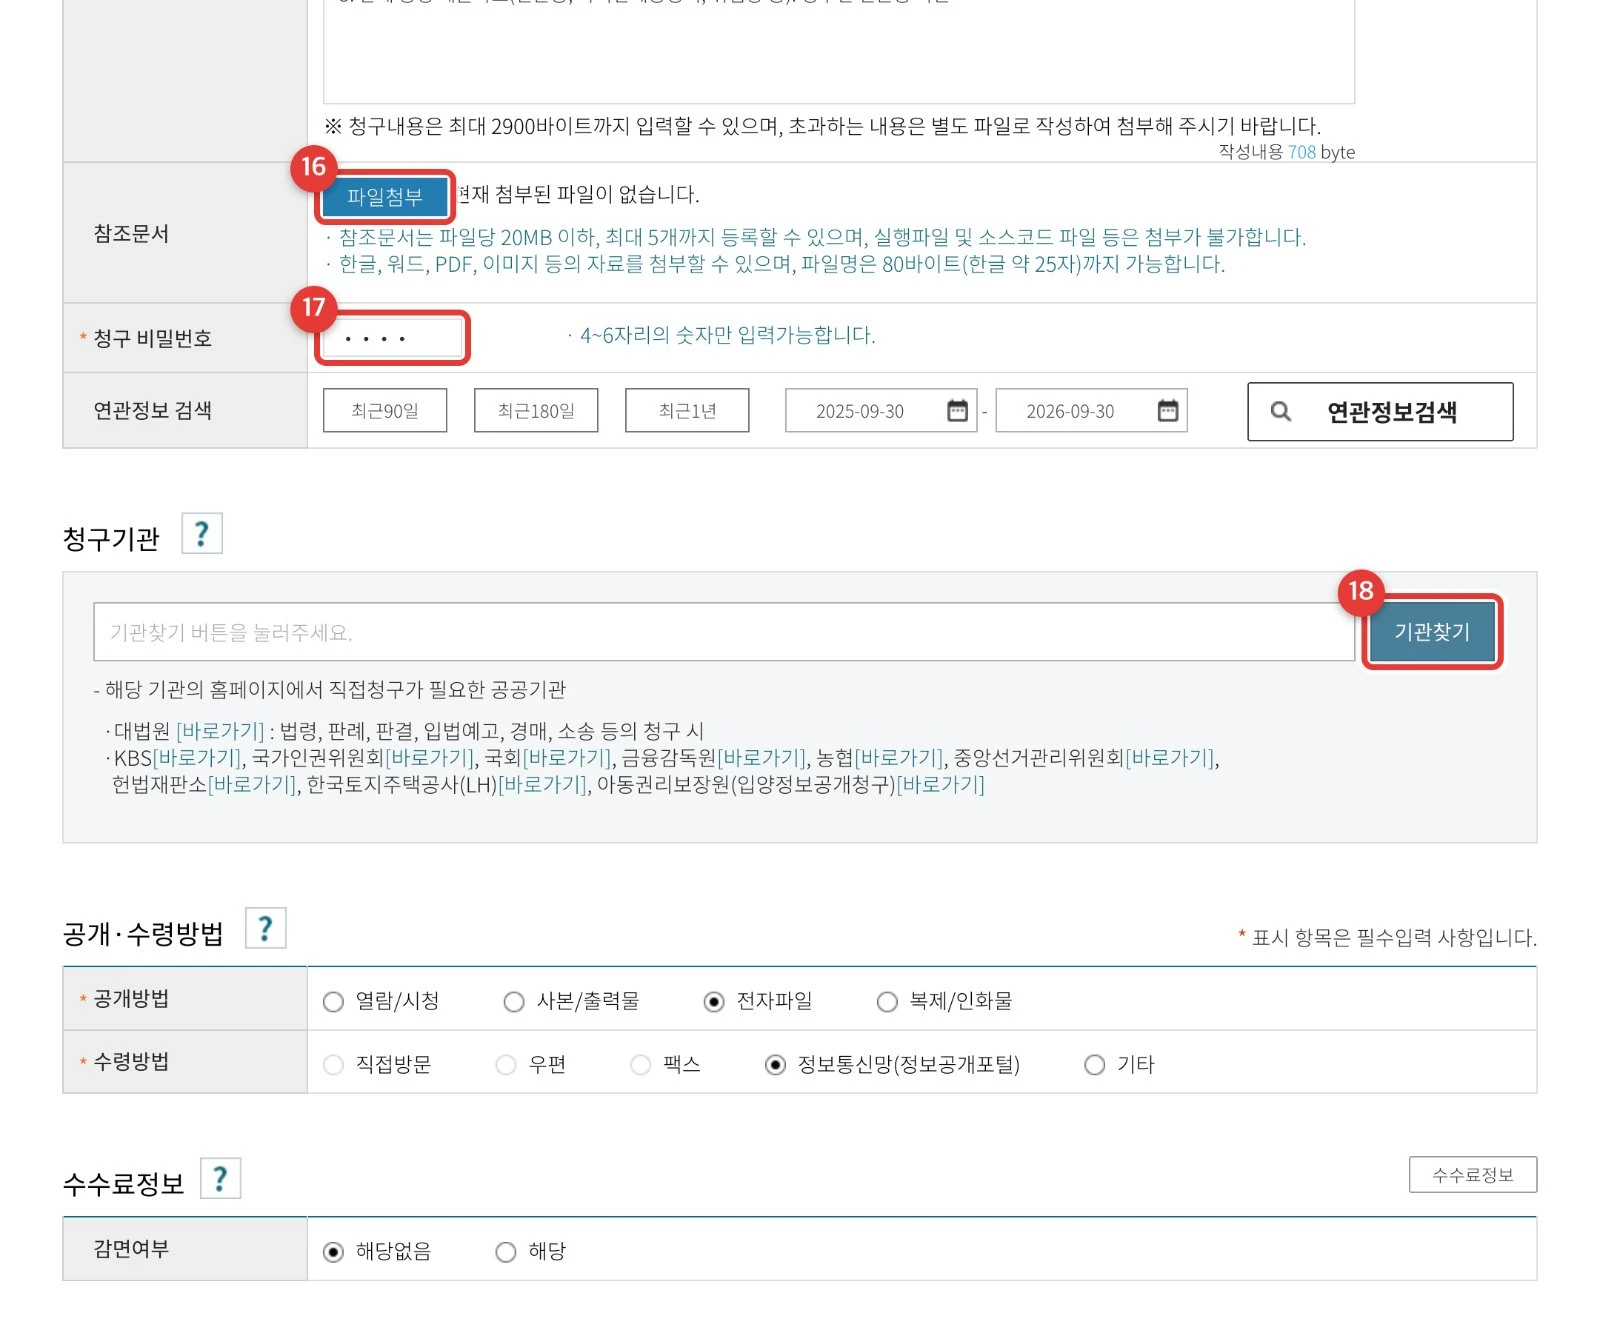Select 전자파일 disclosure method

(x=714, y=1002)
